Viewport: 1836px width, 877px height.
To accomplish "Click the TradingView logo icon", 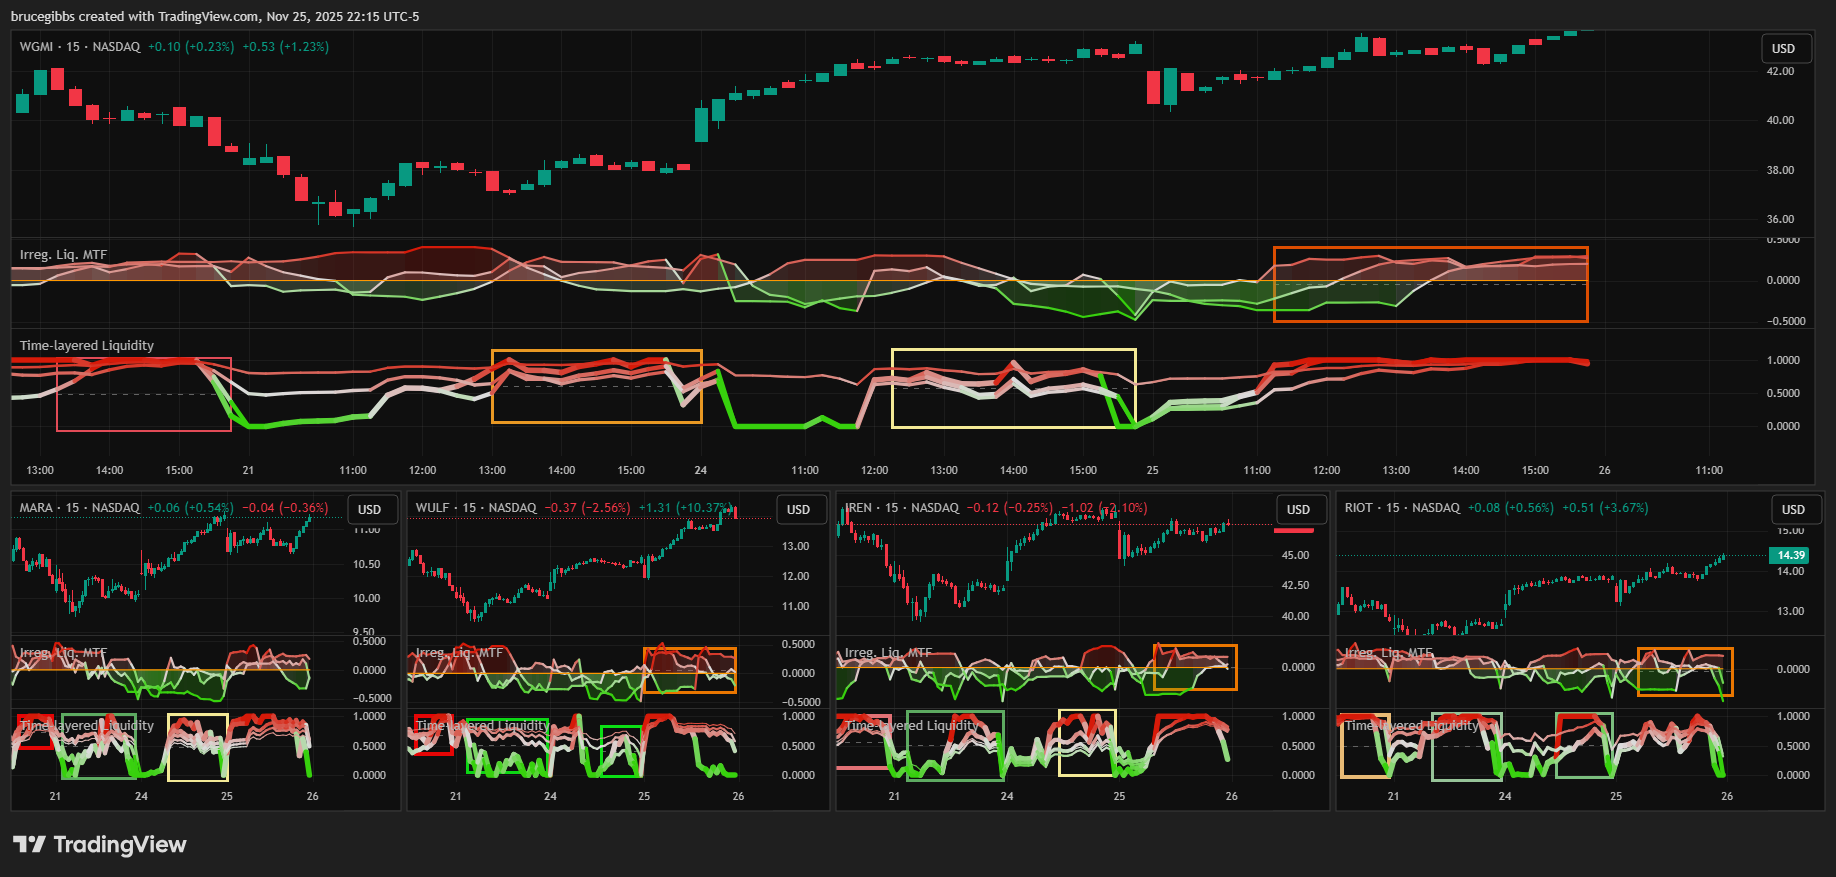I will [29, 845].
